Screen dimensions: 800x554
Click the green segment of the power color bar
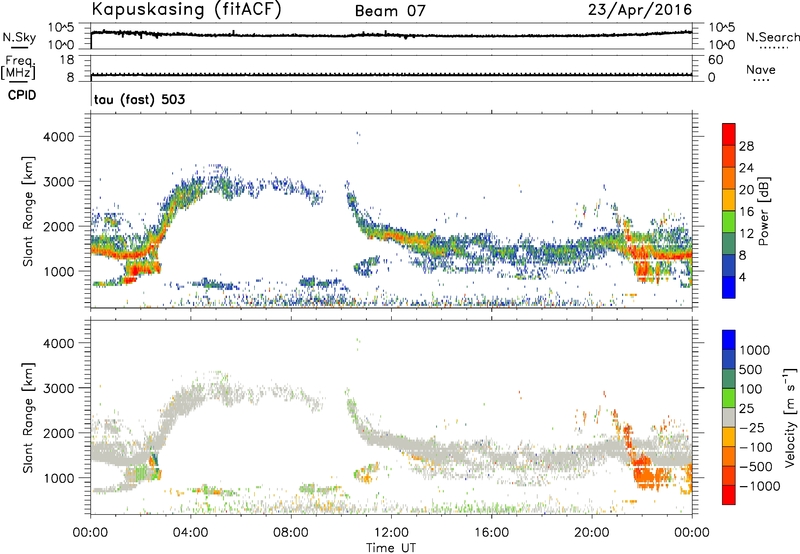(x=729, y=221)
